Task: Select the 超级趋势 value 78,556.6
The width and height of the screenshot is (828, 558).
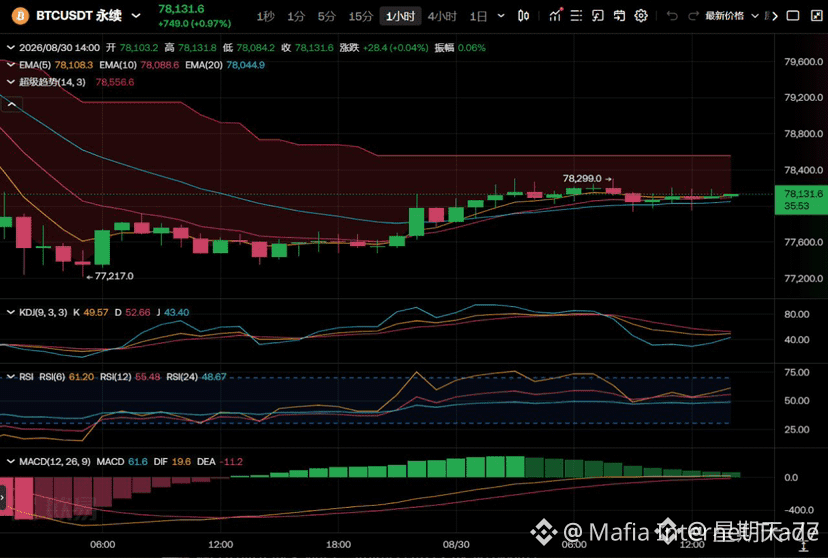Action: 115,82
